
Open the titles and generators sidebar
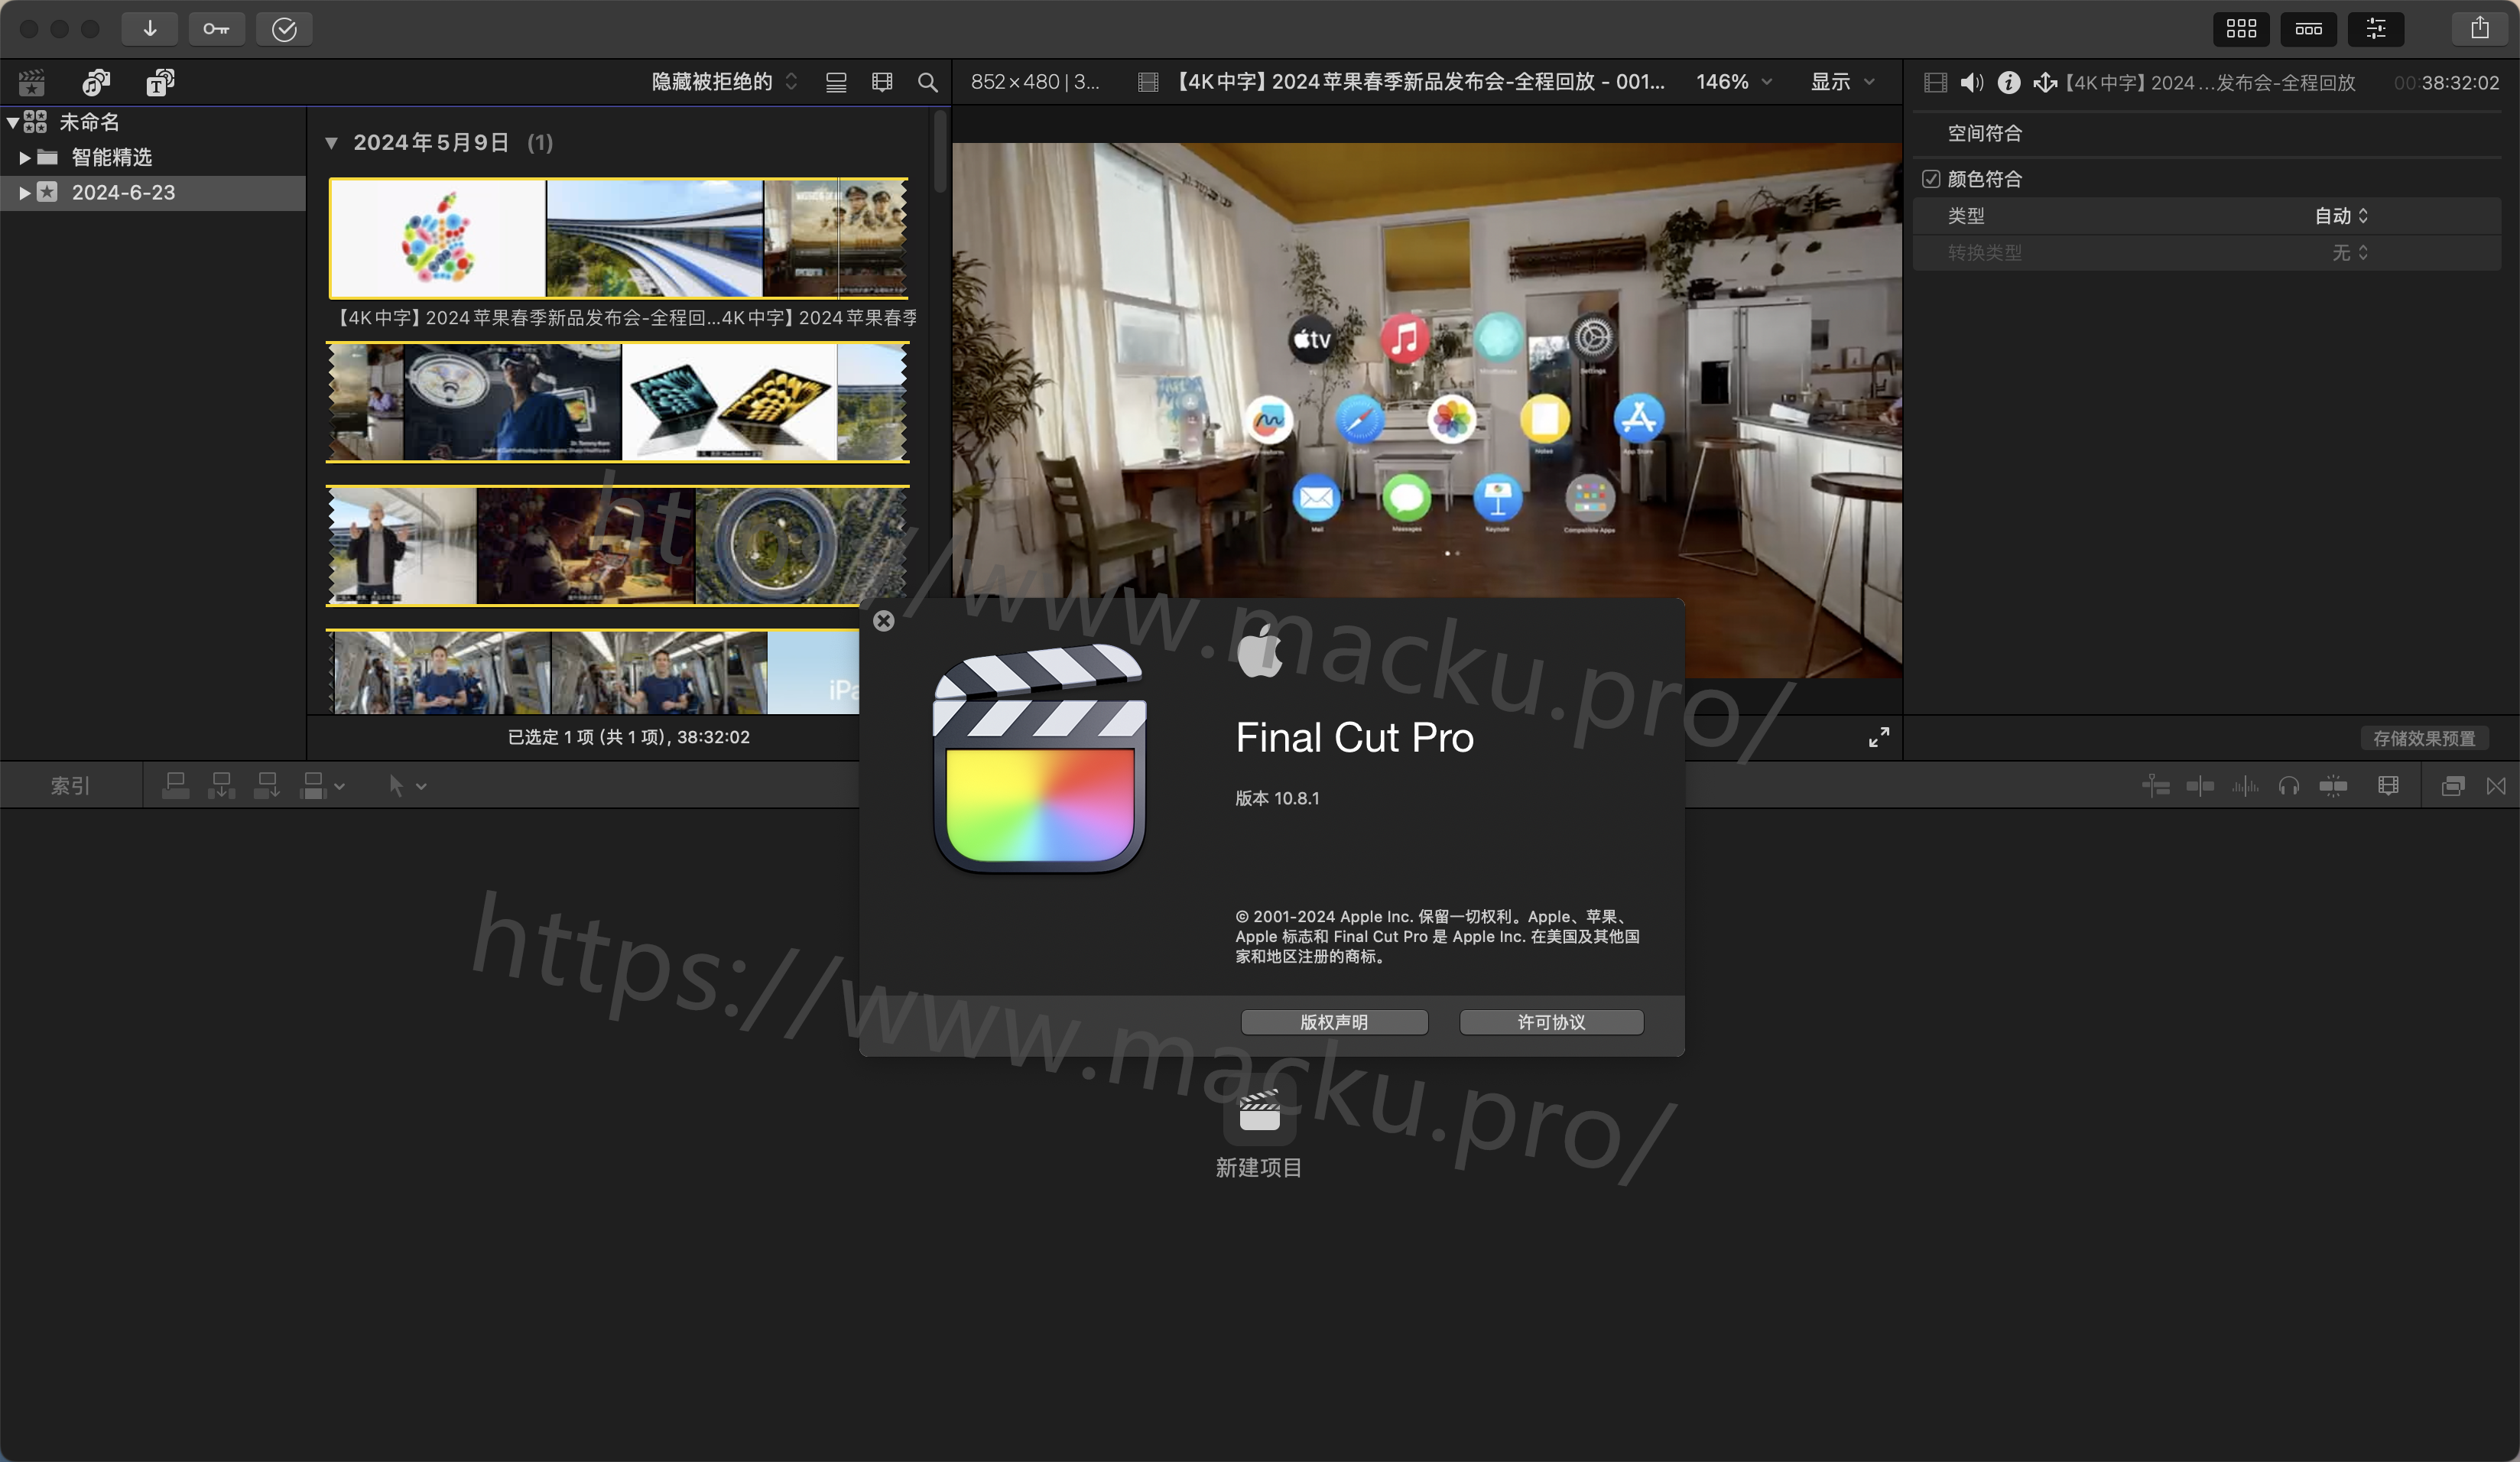tap(160, 82)
